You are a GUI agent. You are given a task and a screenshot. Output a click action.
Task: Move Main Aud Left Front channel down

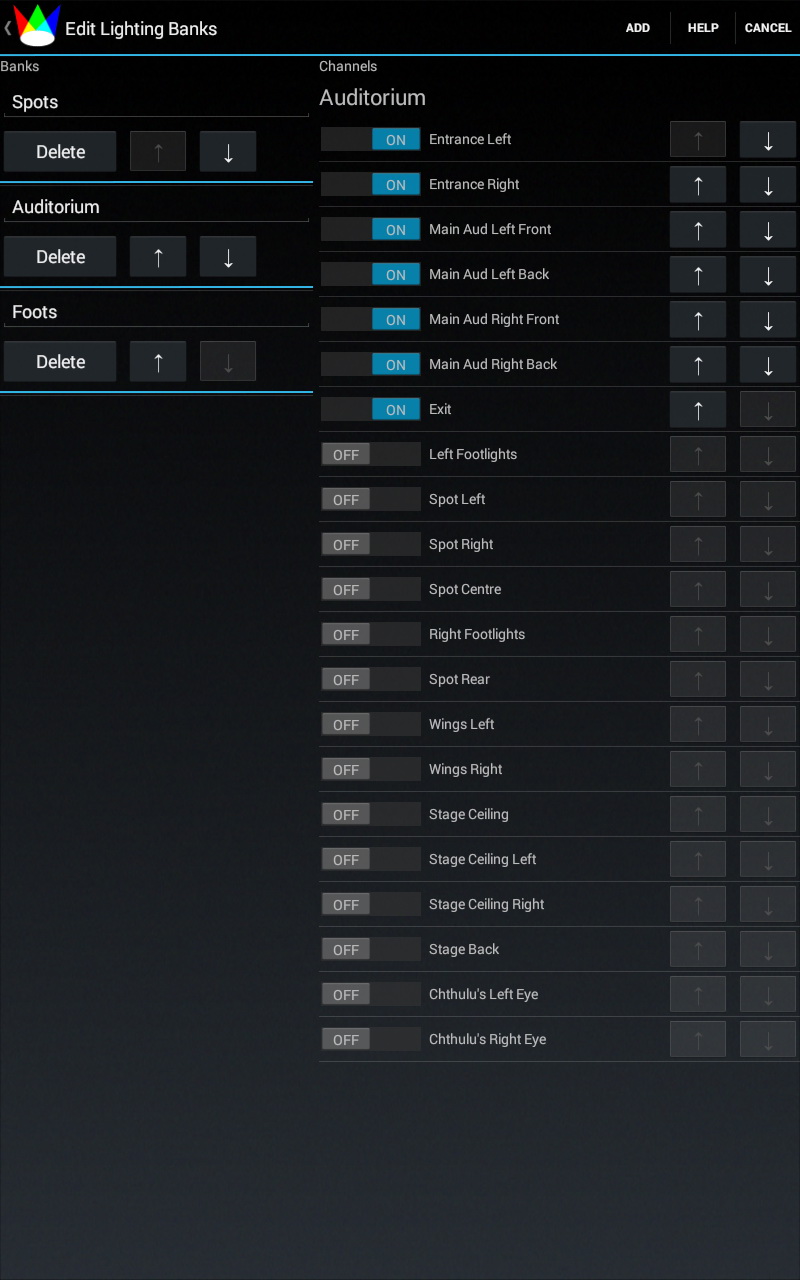[x=767, y=229]
